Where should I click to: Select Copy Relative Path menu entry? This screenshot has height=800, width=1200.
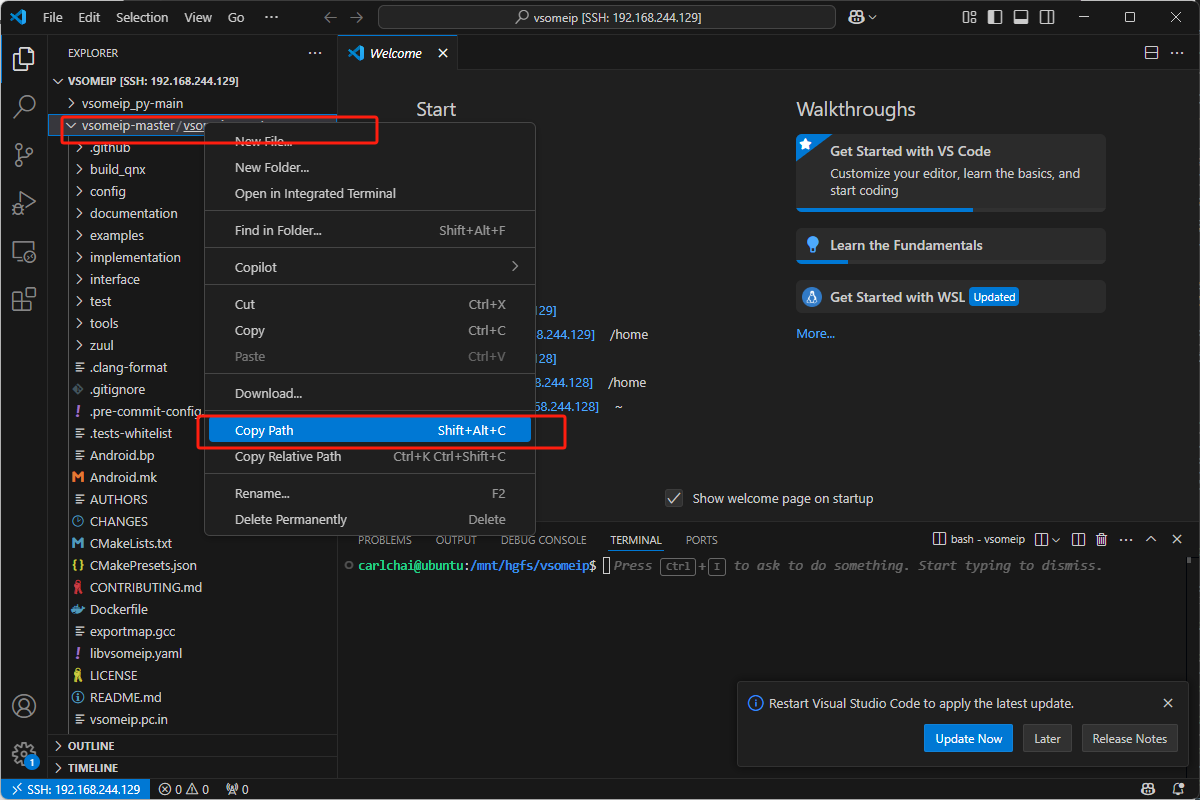[370, 457]
